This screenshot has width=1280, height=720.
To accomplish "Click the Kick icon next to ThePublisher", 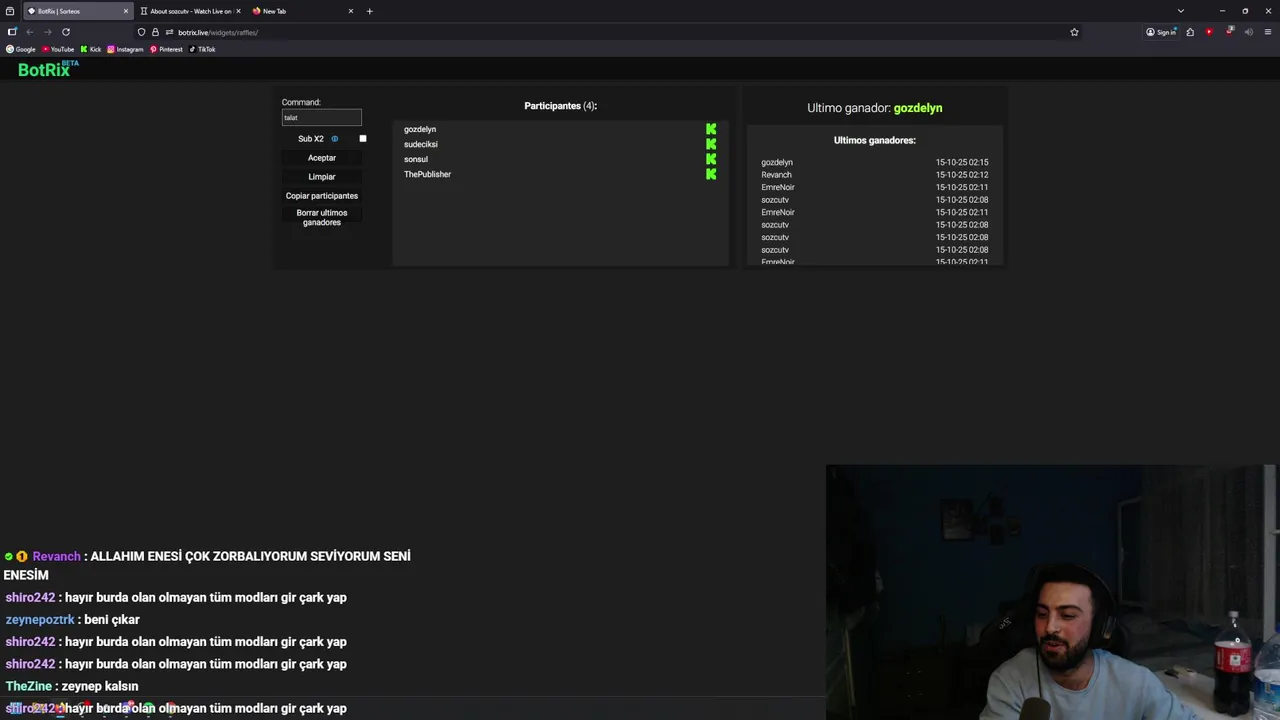I will tap(711, 174).
